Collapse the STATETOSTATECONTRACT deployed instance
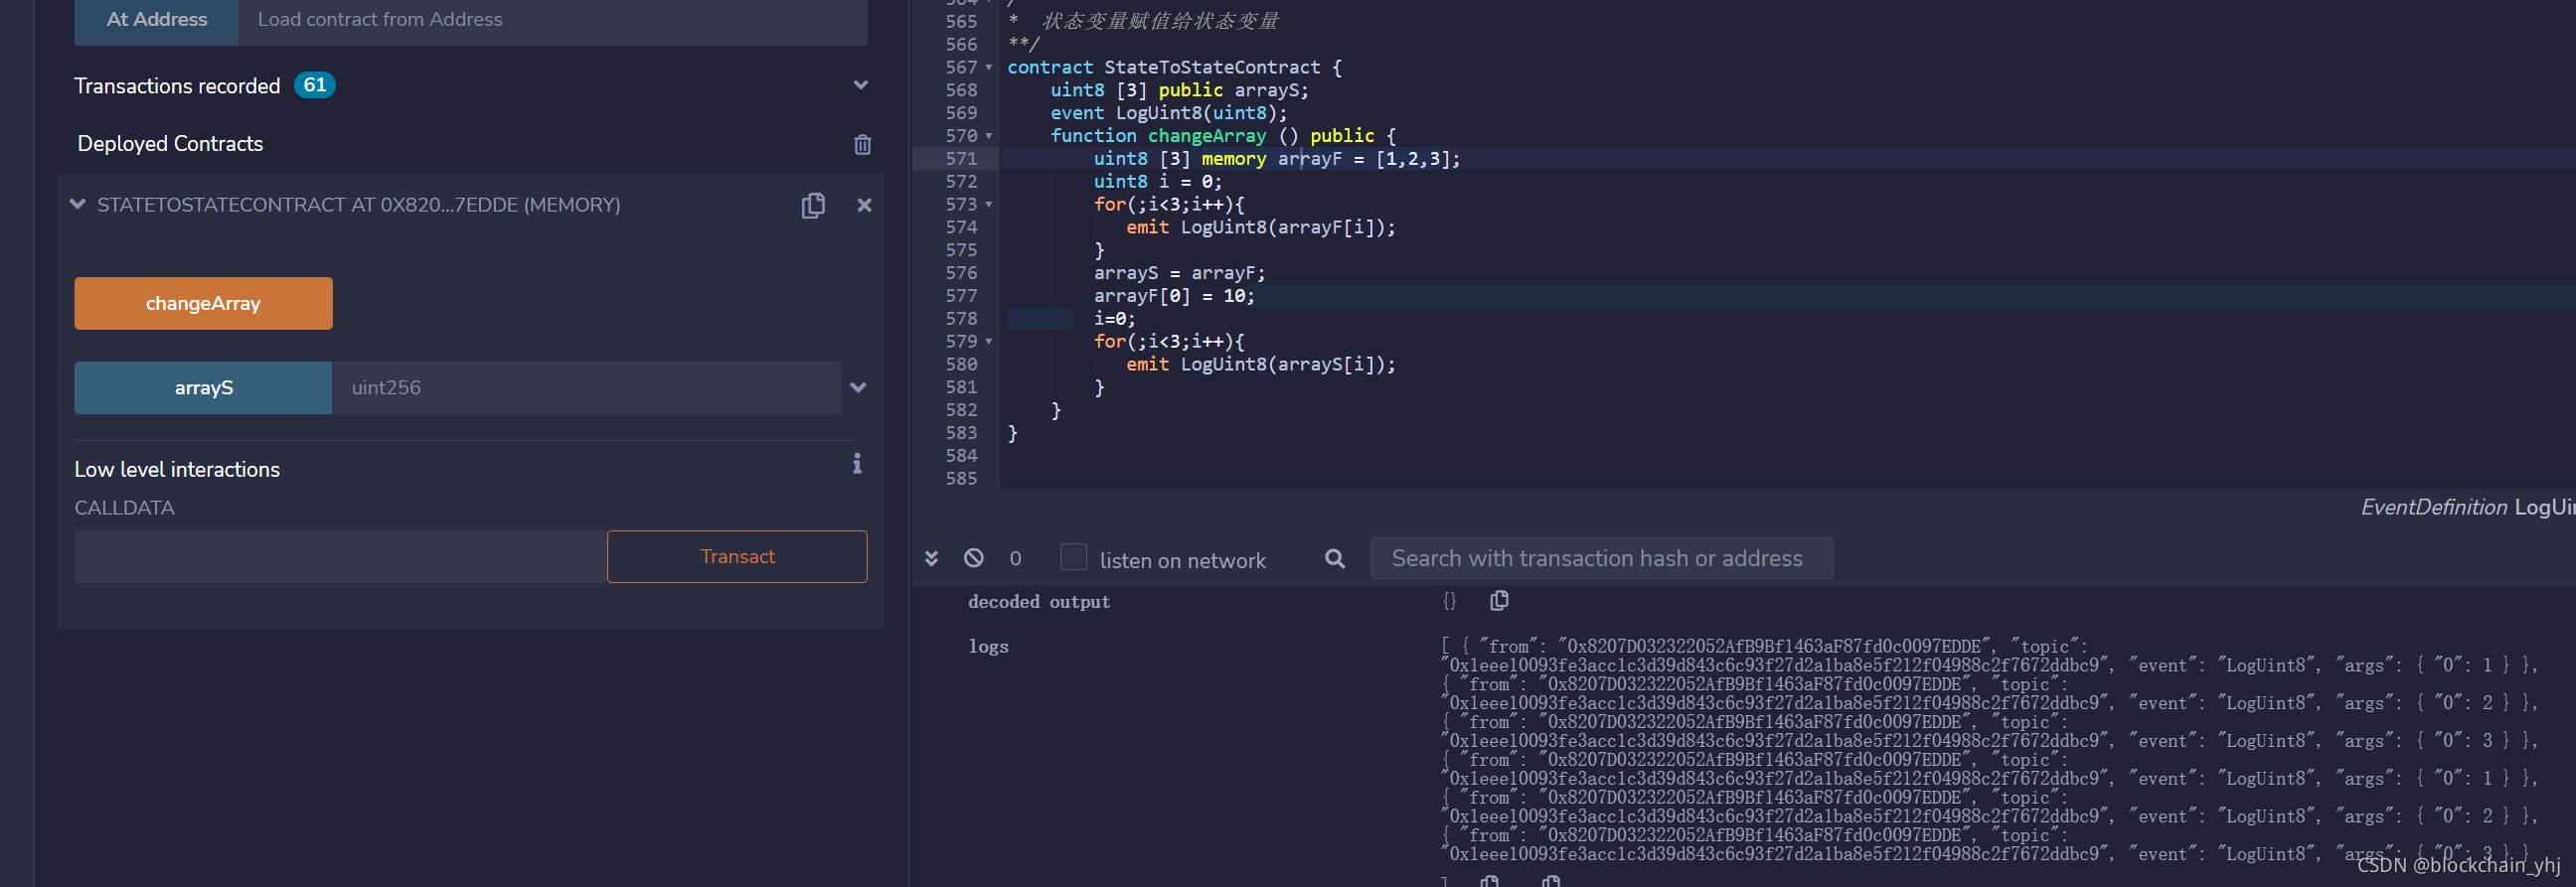The height and width of the screenshot is (887, 2576). 77,205
